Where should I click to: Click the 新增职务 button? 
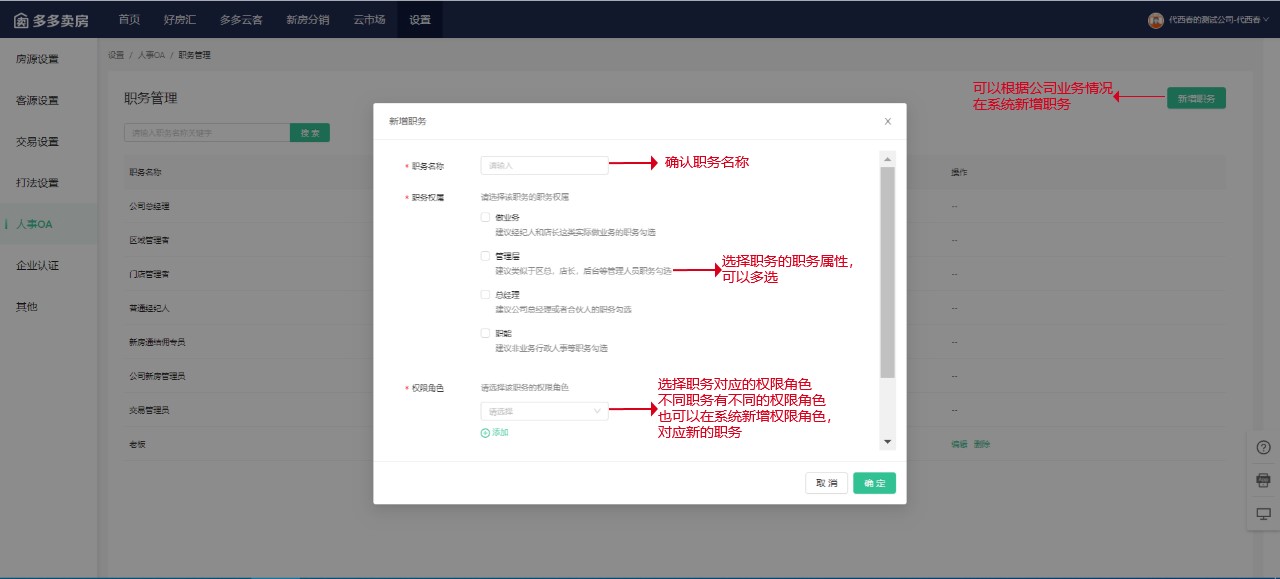point(1196,98)
